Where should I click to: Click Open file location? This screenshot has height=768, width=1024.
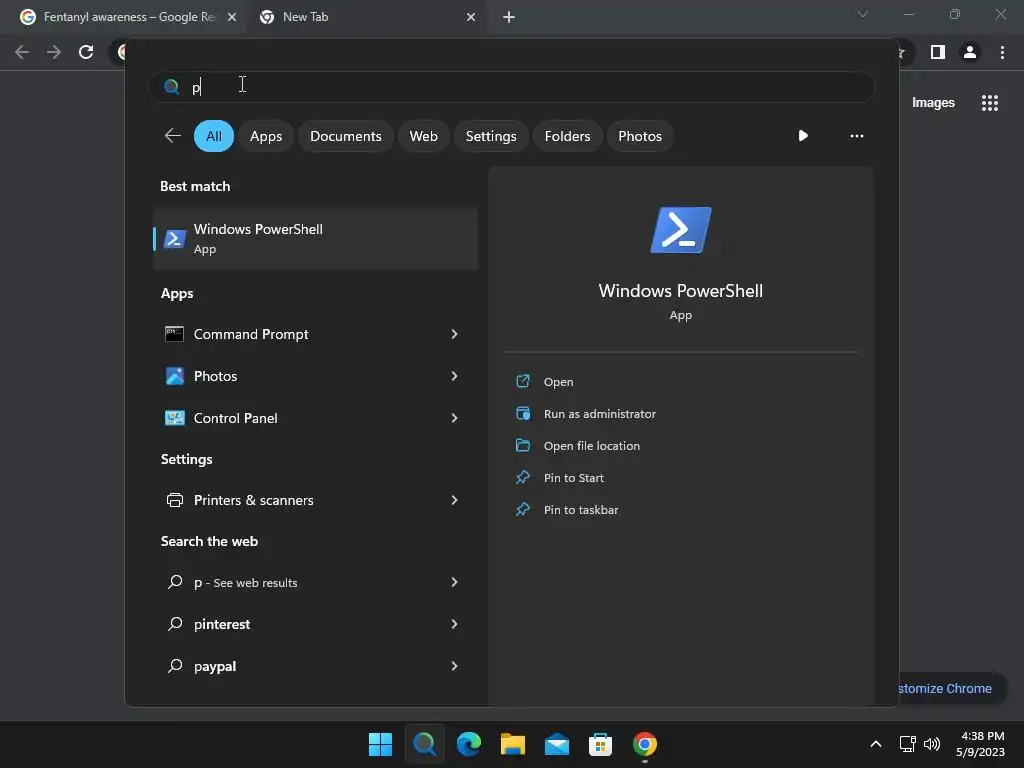click(592, 446)
